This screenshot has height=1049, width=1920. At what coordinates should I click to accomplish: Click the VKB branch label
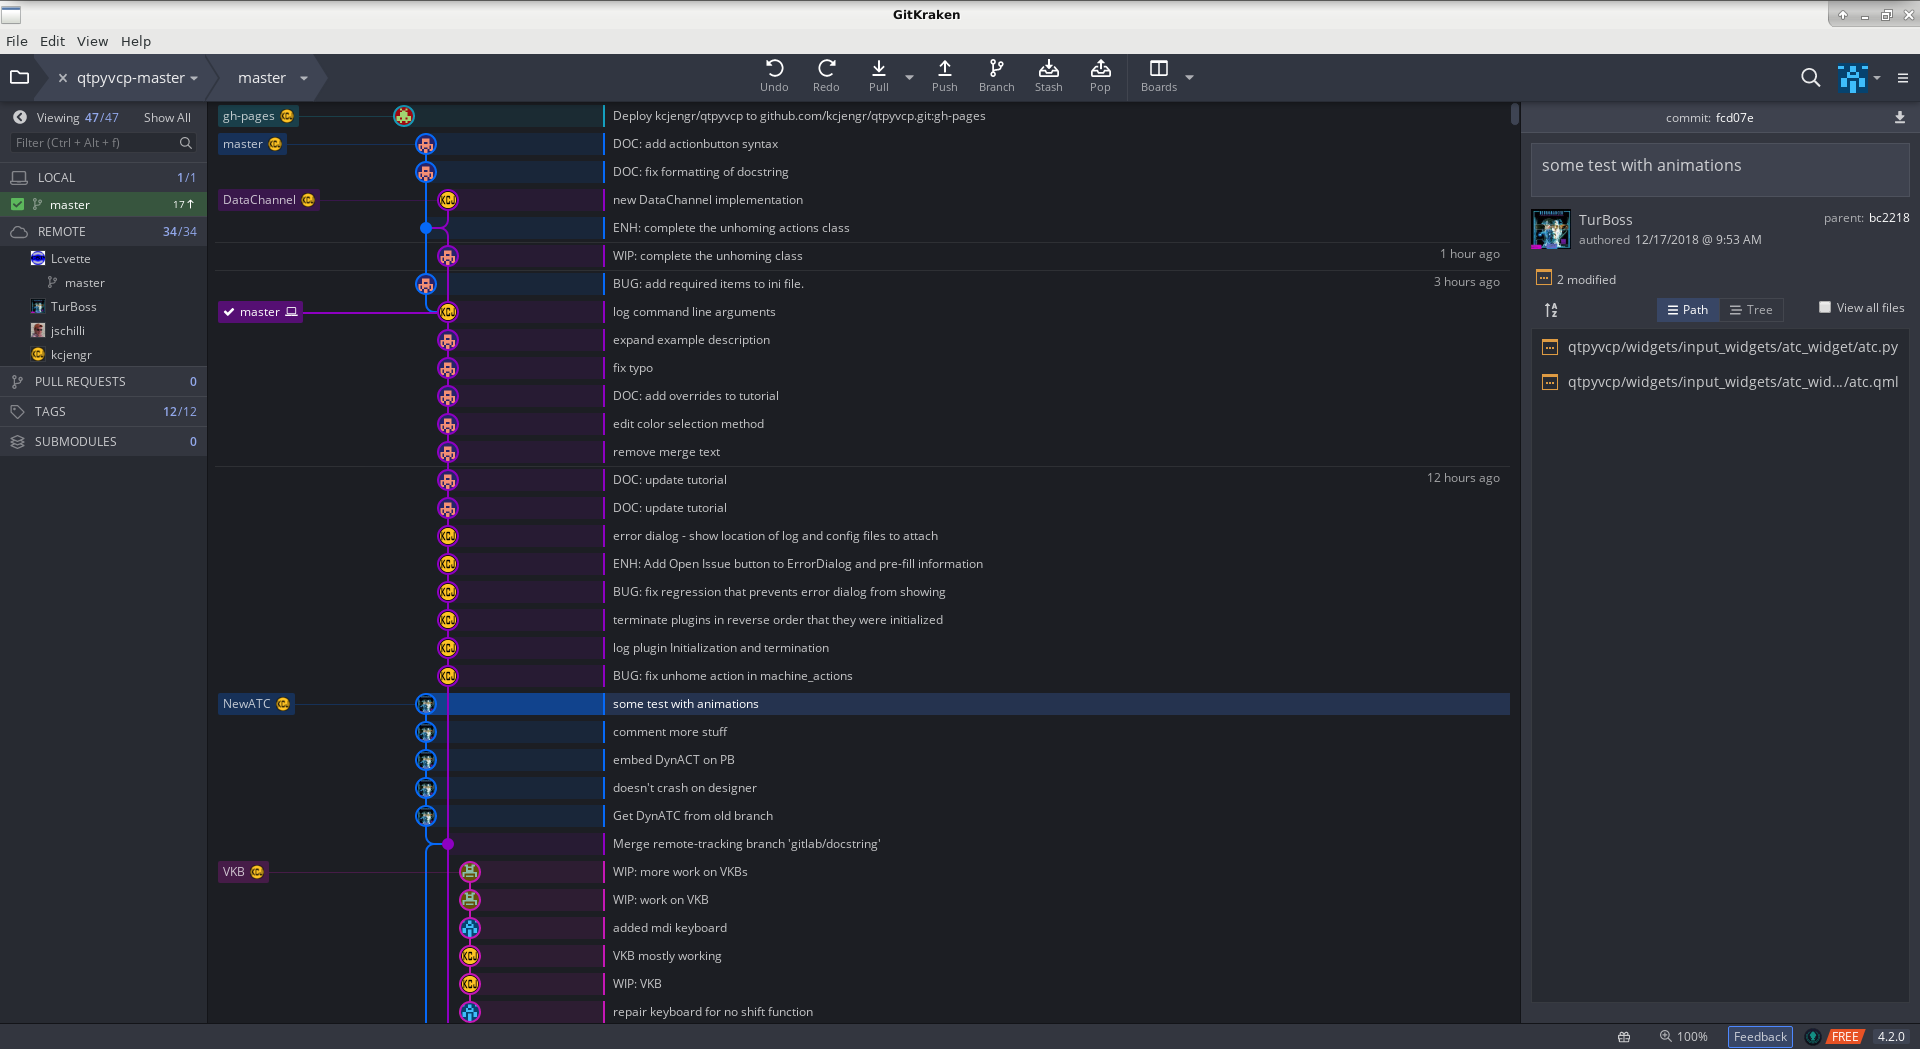243,872
